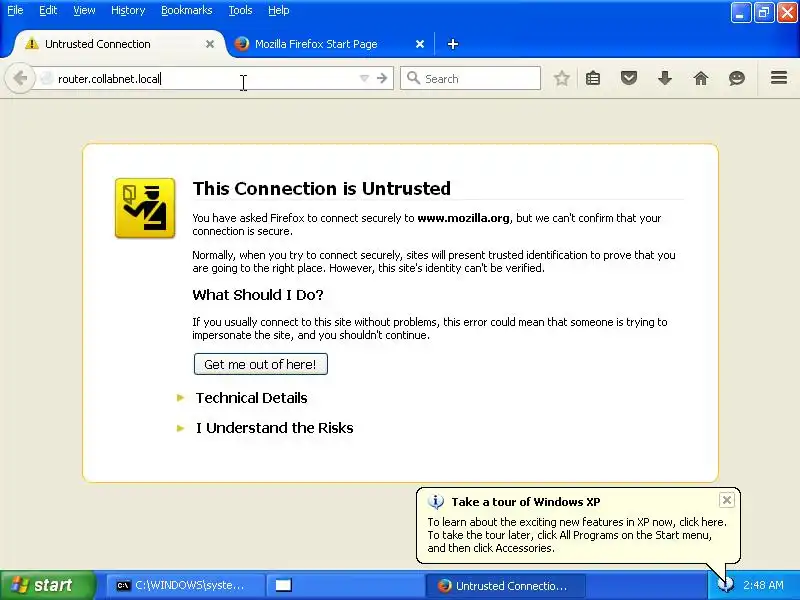Click the What Should I Do? heading
Viewport: 800px width, 600px height.
coord(258,295)
